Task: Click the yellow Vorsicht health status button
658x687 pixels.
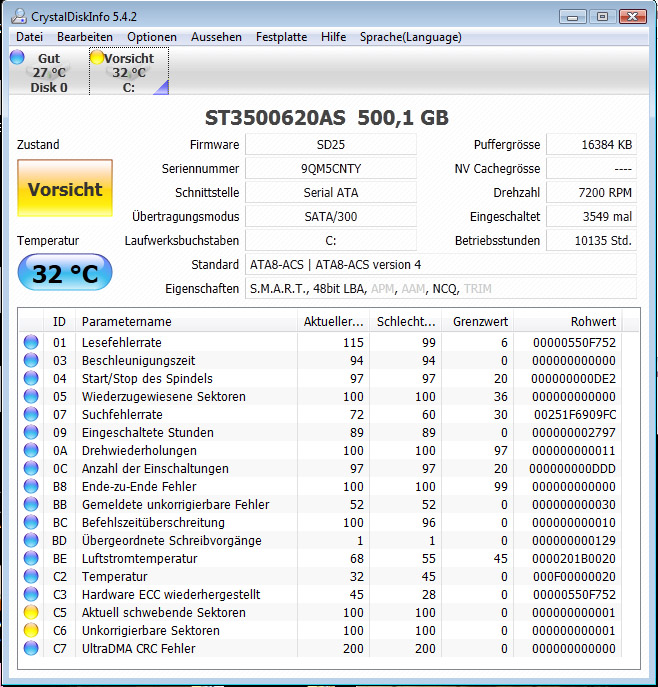Action: point(65,188)
